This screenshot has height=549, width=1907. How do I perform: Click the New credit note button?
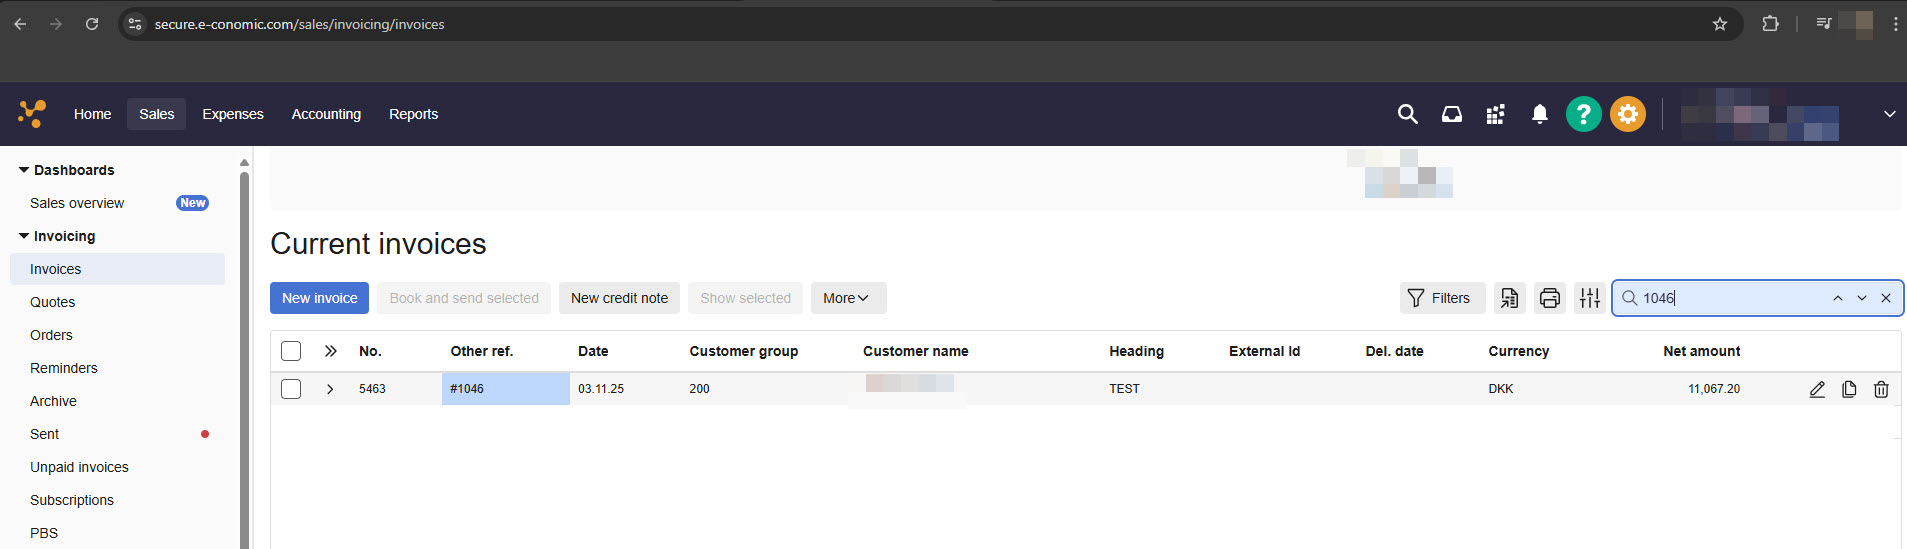619,298
